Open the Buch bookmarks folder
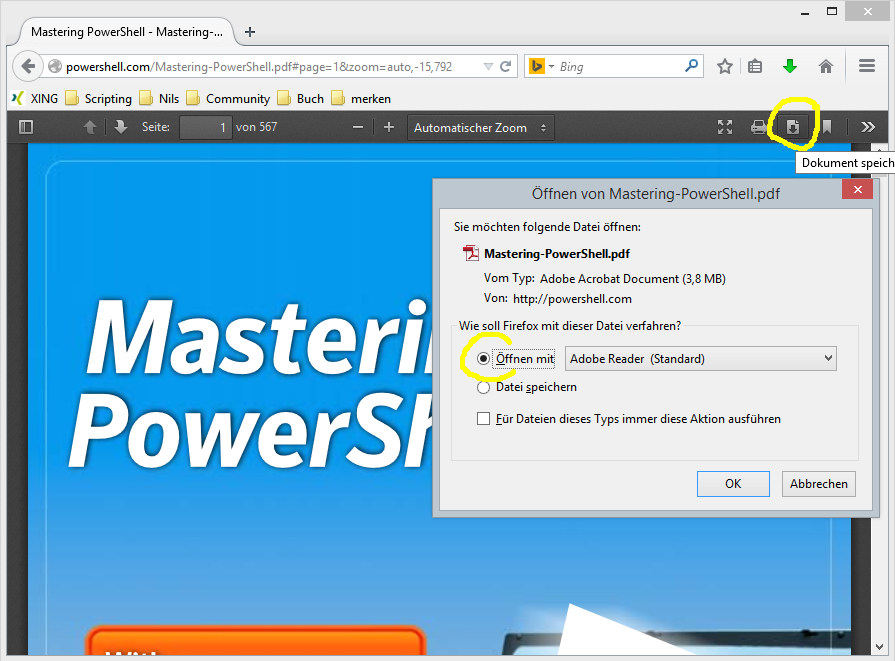895x661 pixels. [301, 99]
